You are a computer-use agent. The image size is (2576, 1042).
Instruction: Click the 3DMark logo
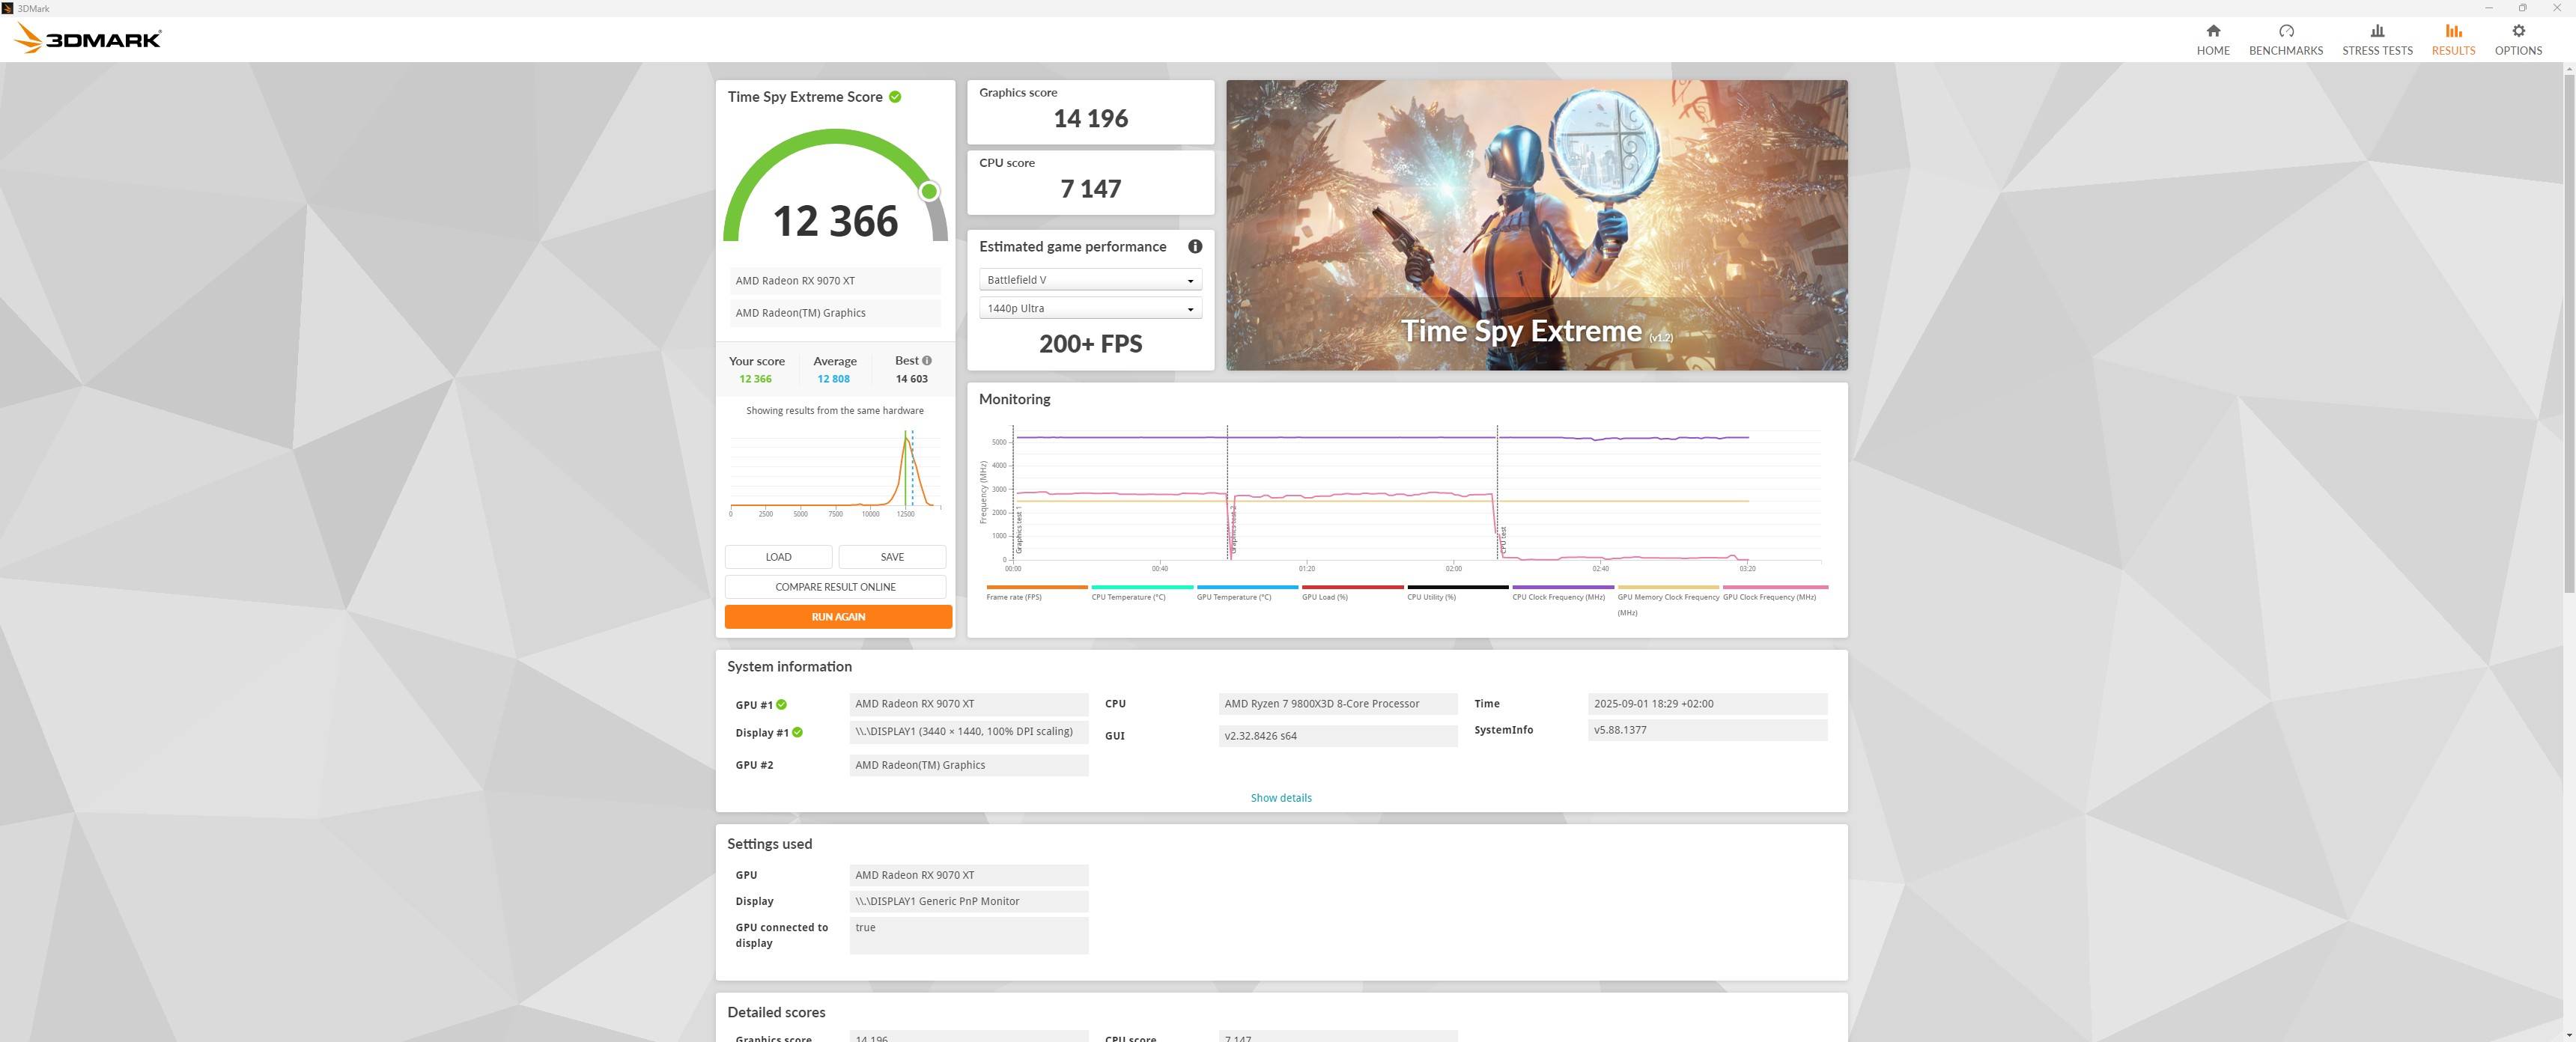pyautogui.click(x=88, y=39)
